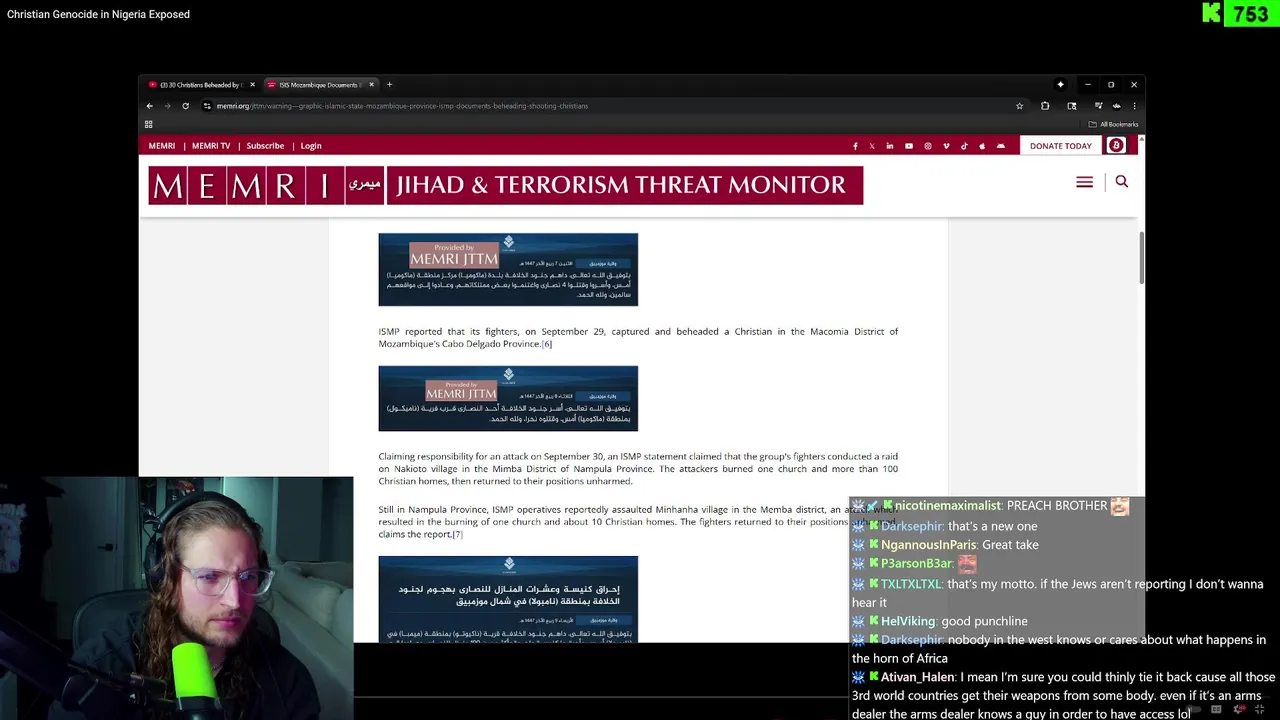Viewport: 1280px width, 720px height.
Task: Click the page vertical scrollbar thumb
Action: (1141, 258)
